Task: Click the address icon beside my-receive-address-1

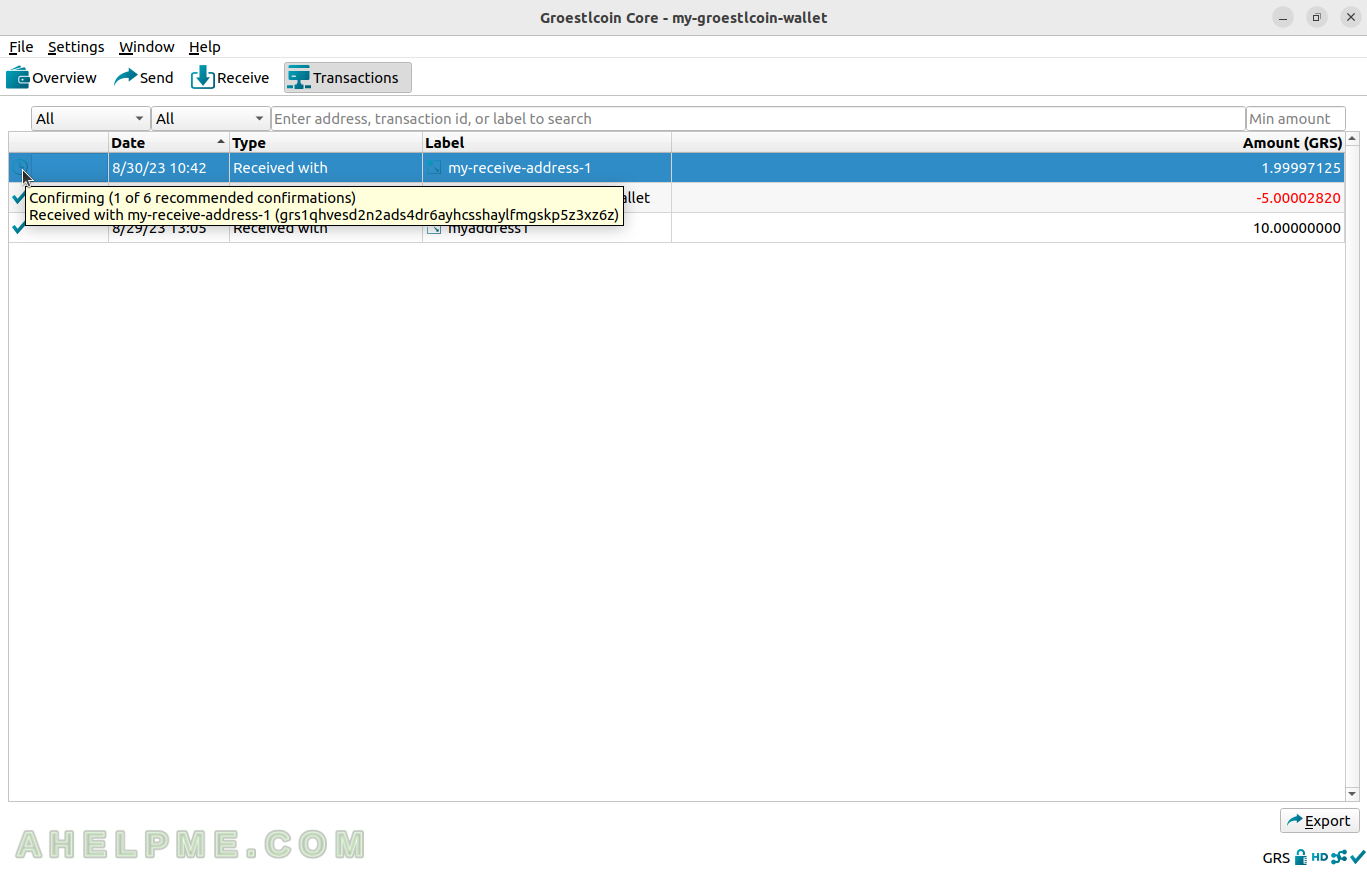Action: (x=434, y=167)
